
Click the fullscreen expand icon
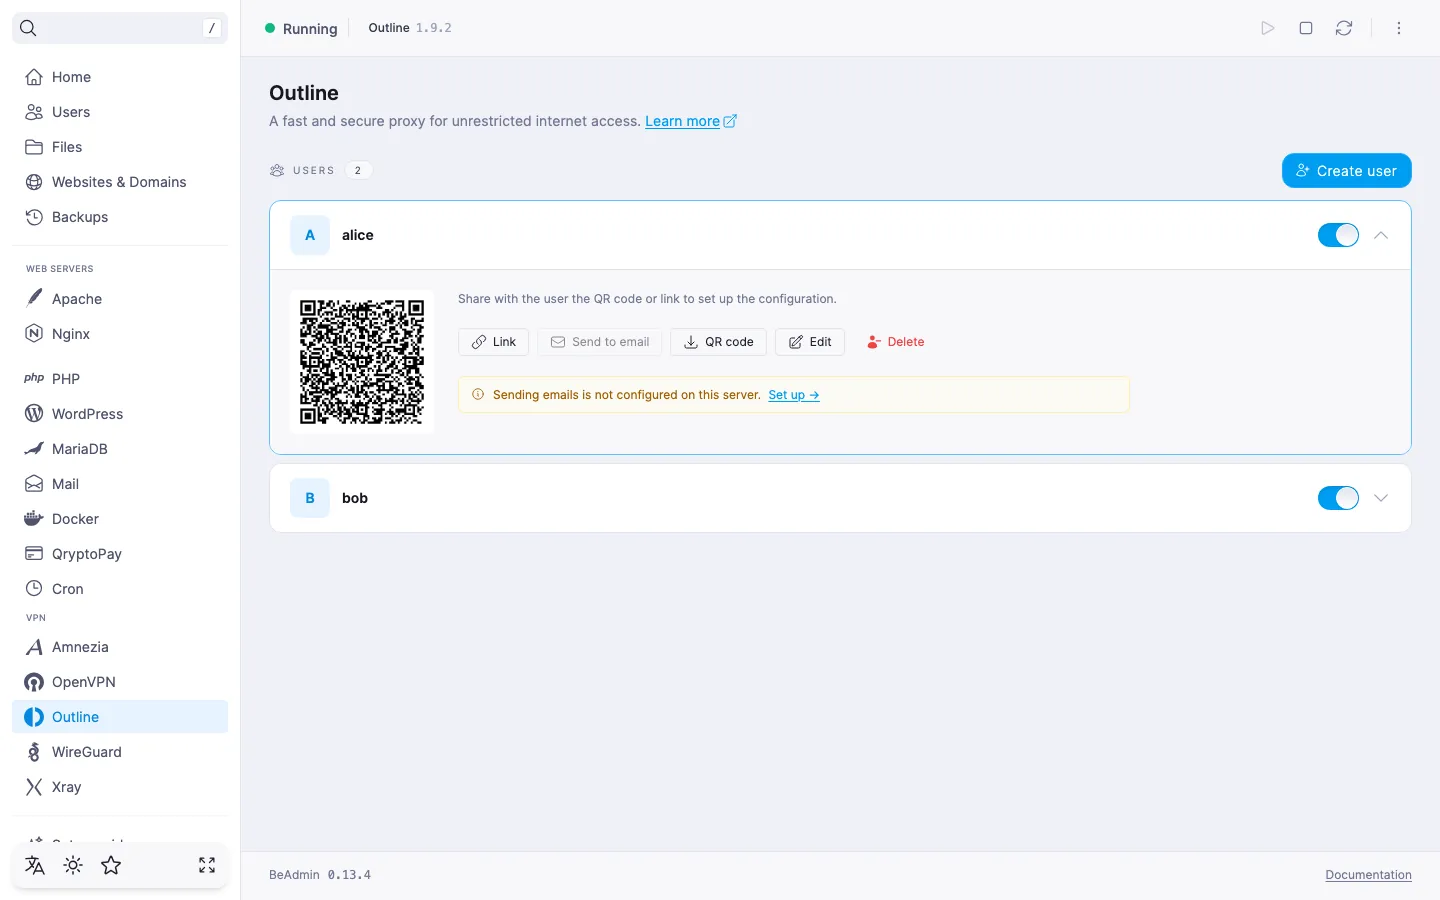207,866
